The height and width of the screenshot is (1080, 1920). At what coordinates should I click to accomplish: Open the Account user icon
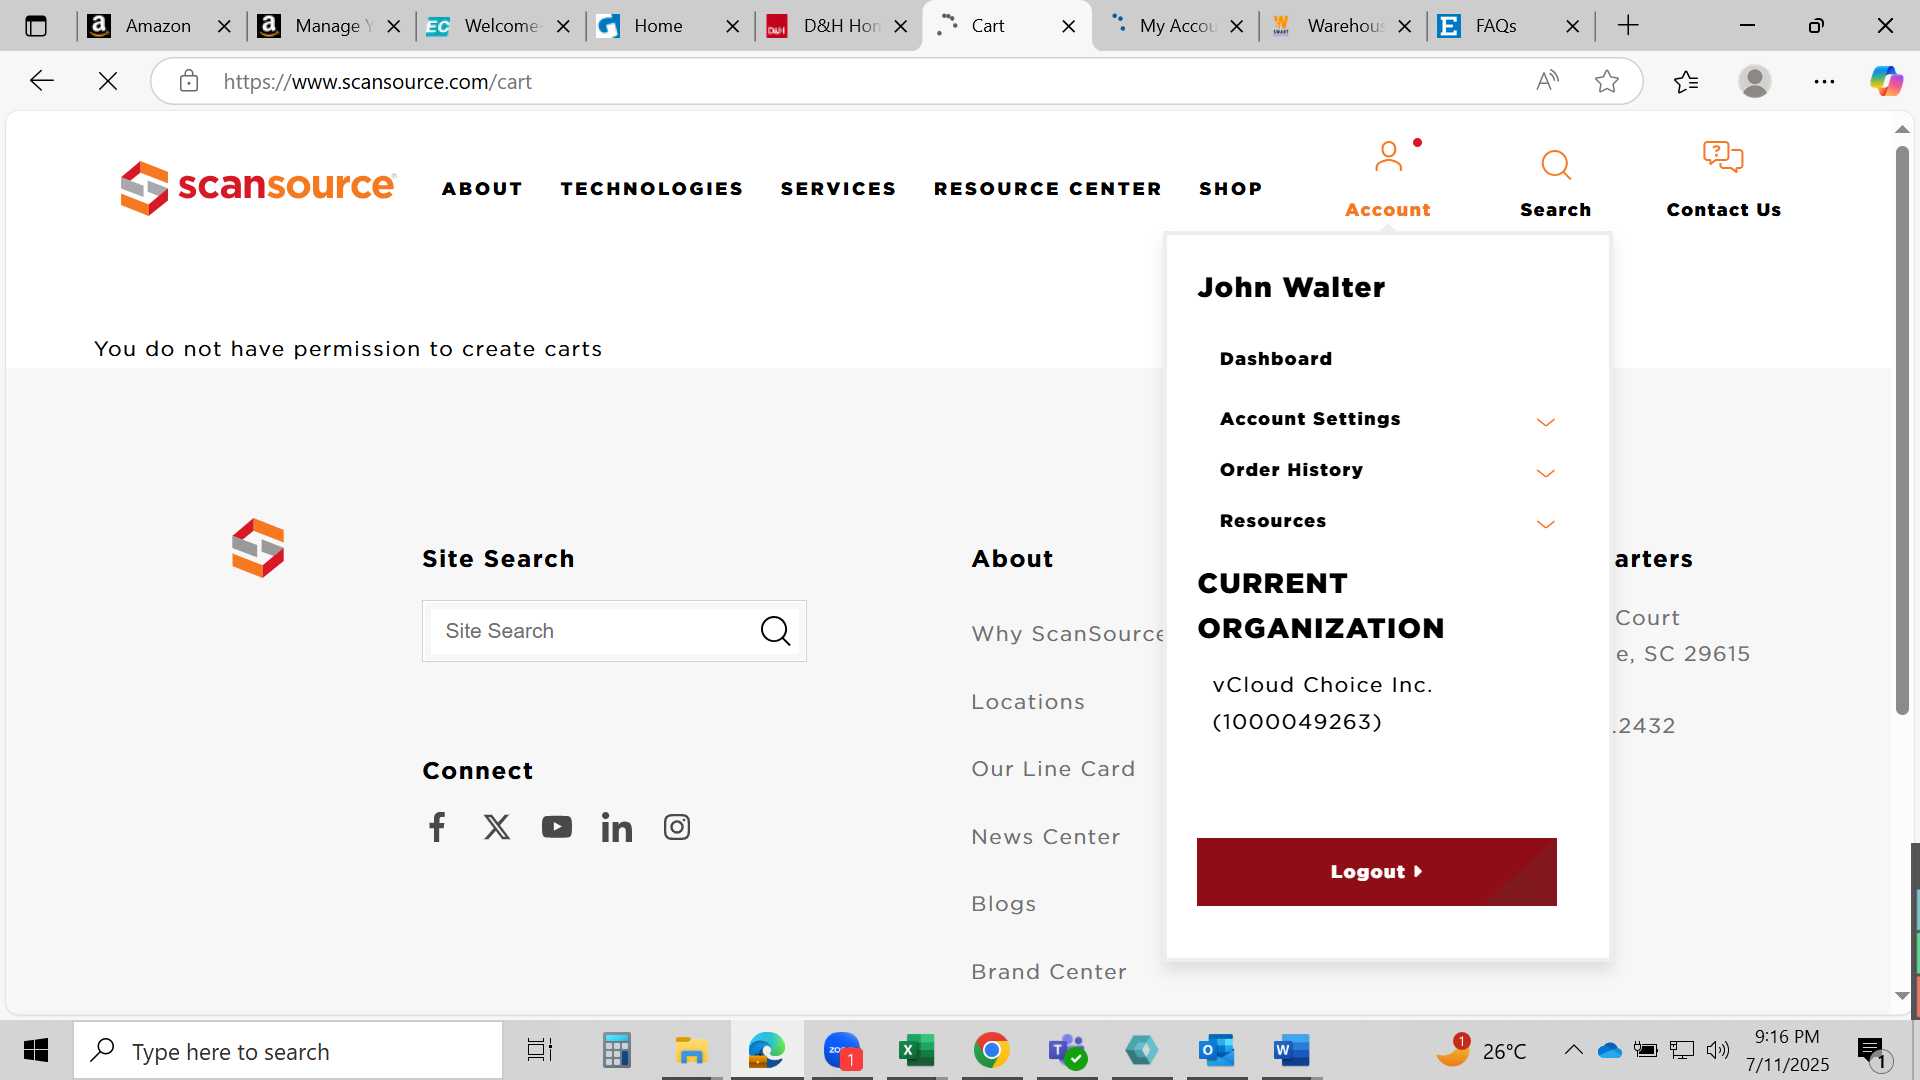pyautogui.click(x=1388, y=157)
